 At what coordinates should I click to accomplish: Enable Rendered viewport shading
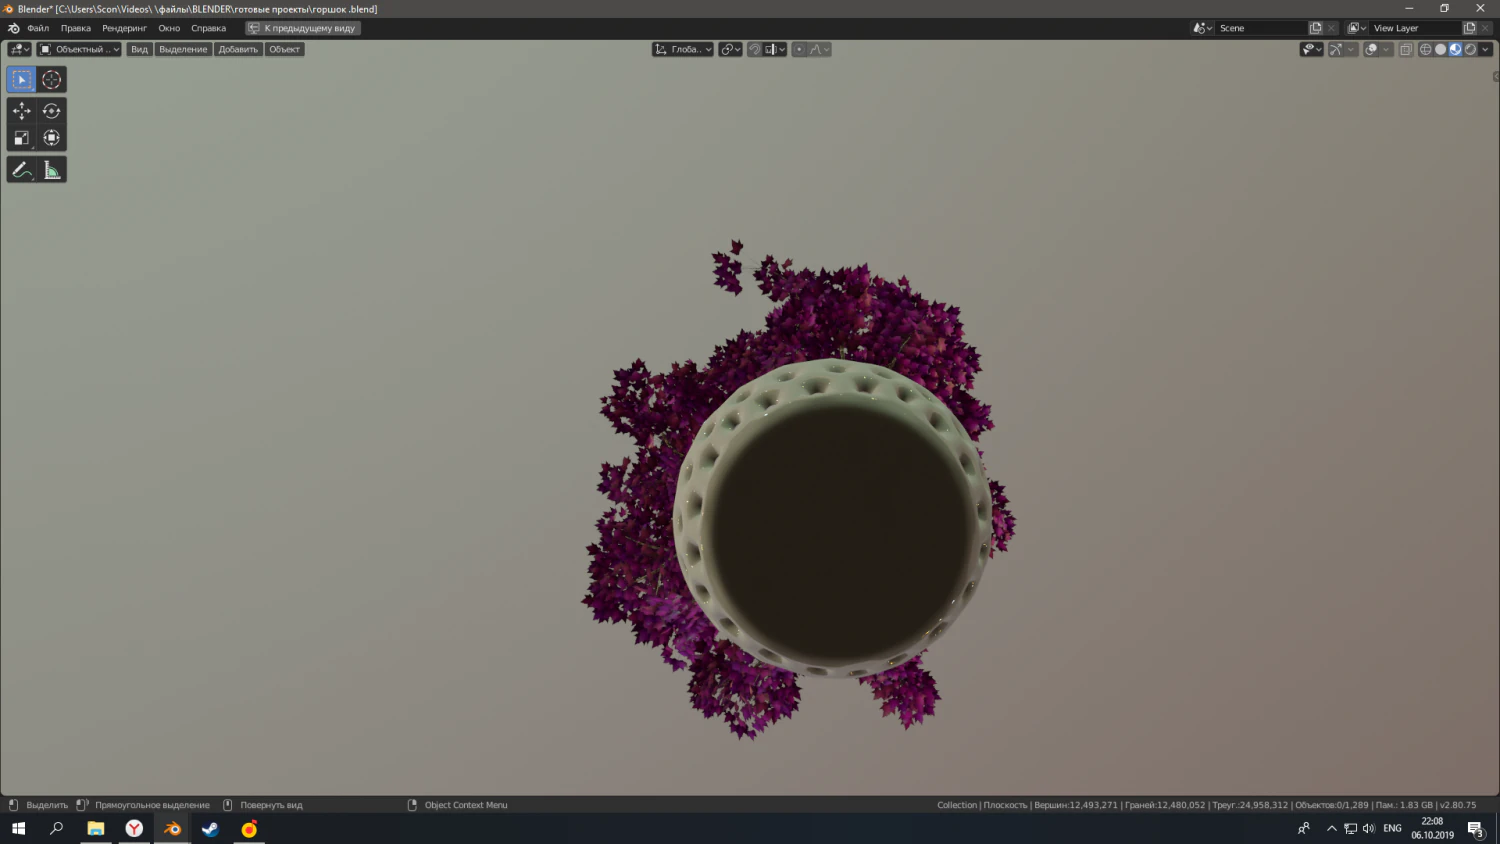(1469, 49)
